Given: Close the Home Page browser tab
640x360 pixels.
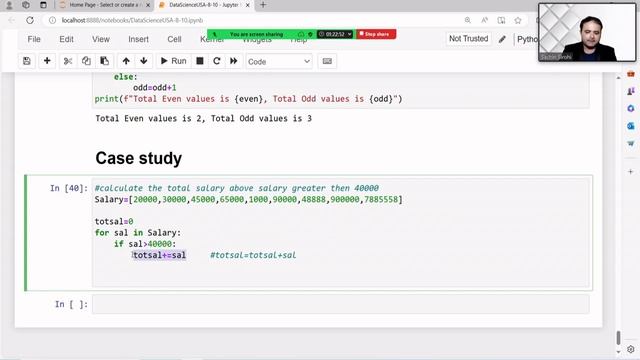Looking at the screenshot, I should tap(148, 5).
